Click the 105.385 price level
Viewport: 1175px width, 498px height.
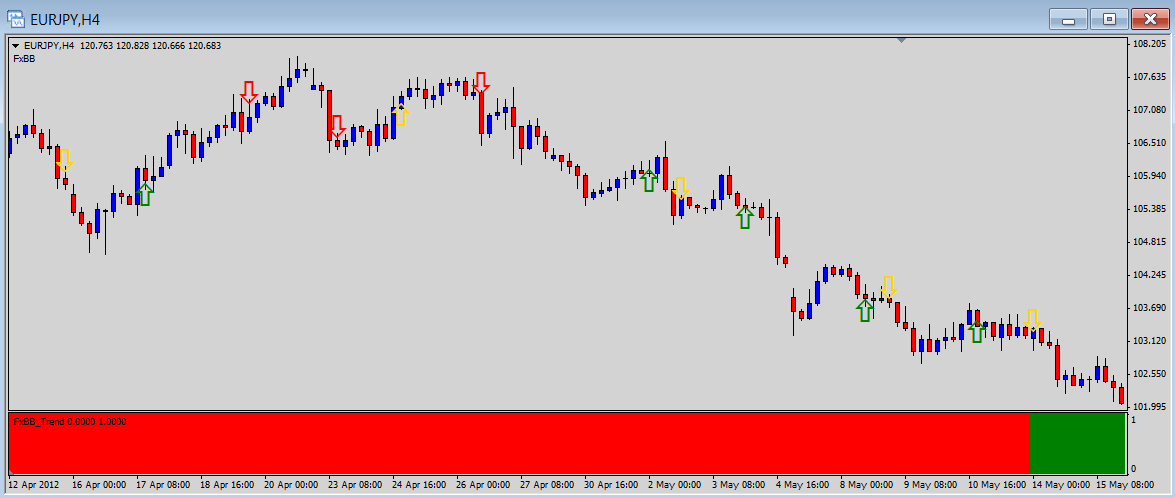(1149, 208)
